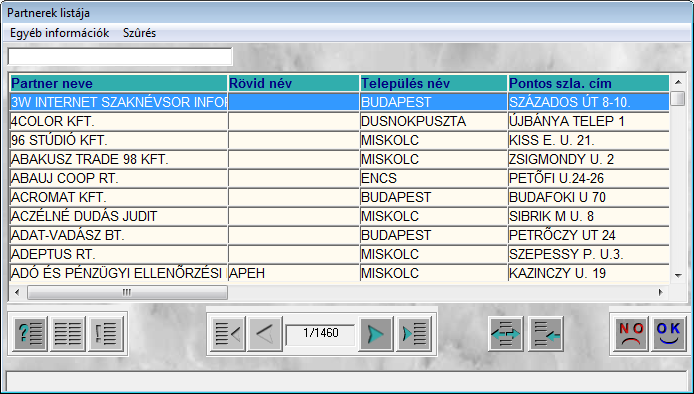Click the Rövid név column header
694x394 pixels.
tap(294, 83)
